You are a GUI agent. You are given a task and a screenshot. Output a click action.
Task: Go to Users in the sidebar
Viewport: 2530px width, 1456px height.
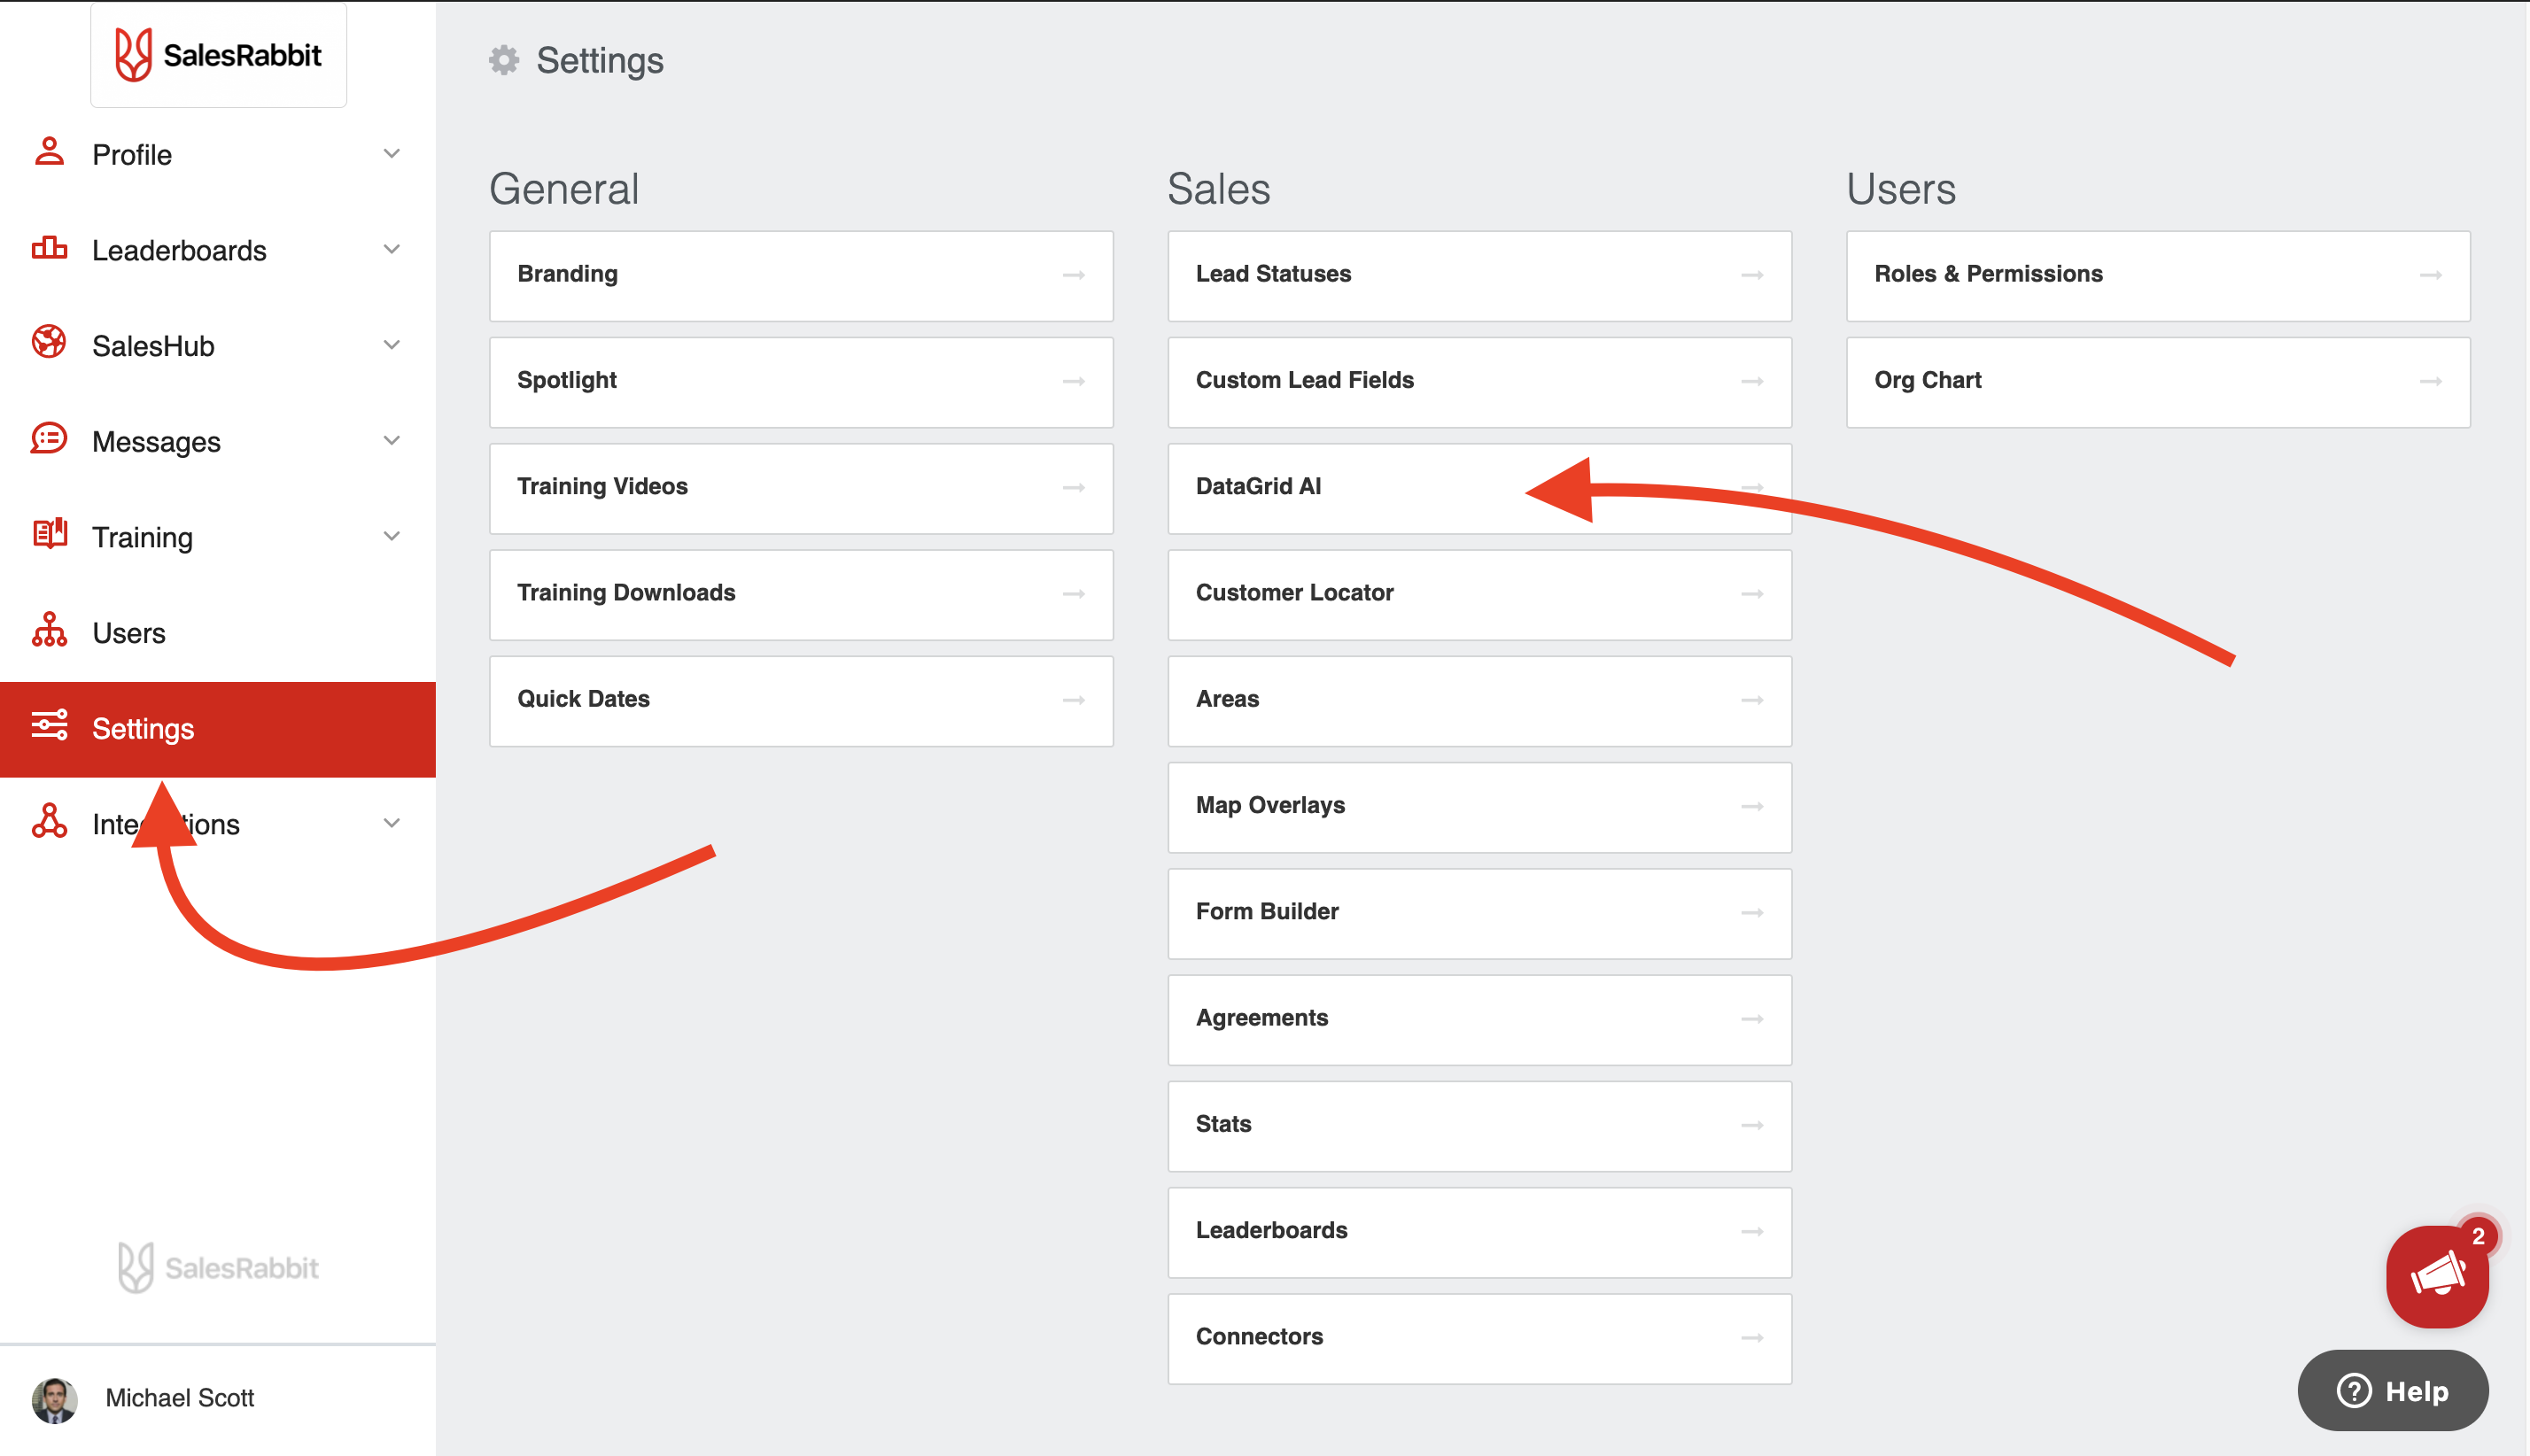[x=218, y=633]
